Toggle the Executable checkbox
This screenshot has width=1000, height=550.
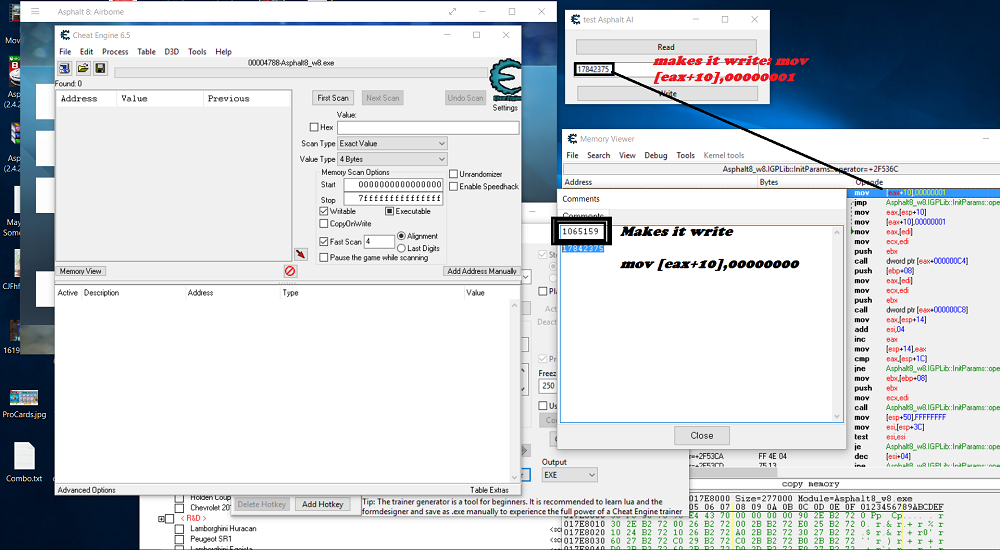[x=389, y=211]
